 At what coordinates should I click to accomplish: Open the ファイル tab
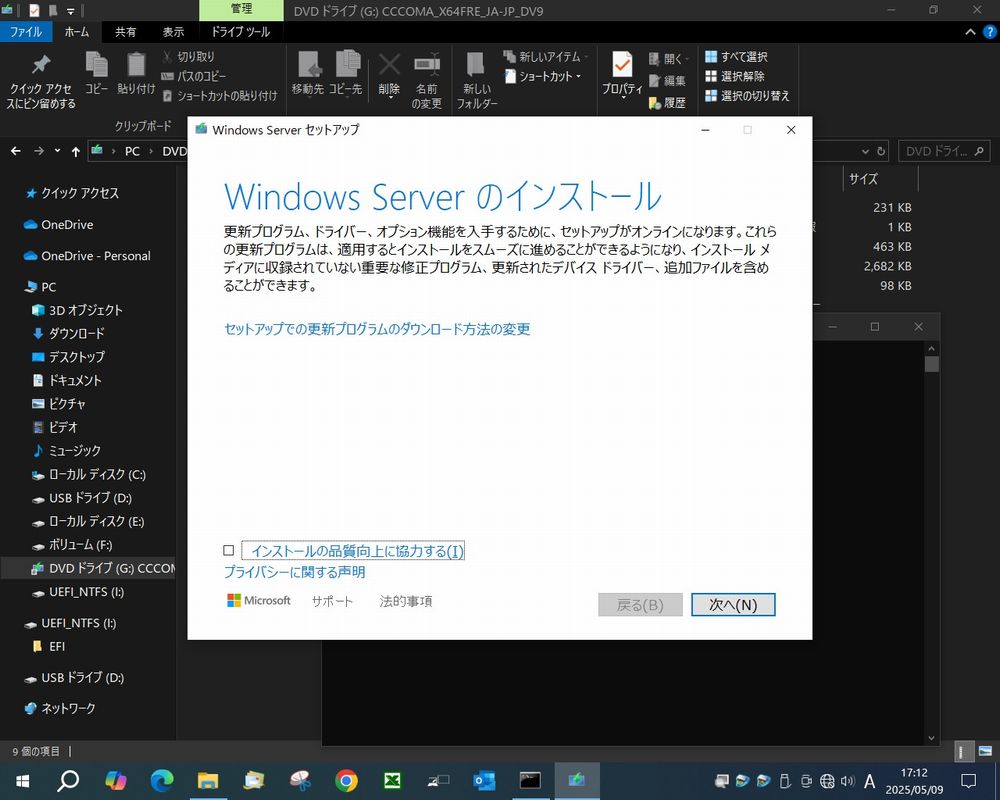[26, 32]
